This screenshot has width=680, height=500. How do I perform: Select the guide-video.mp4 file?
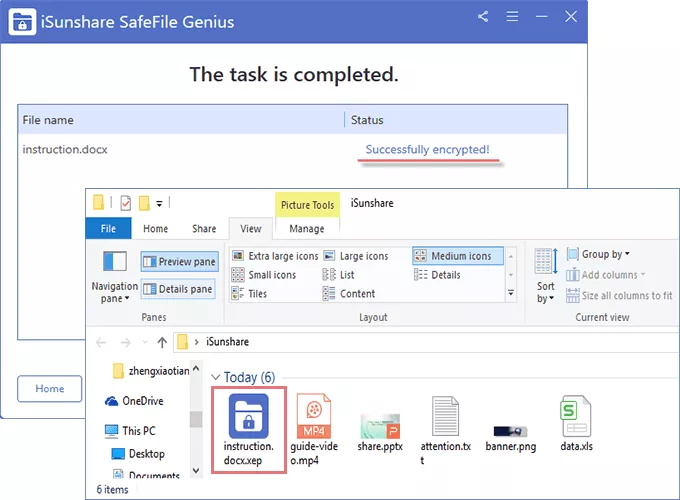point(314,430)
